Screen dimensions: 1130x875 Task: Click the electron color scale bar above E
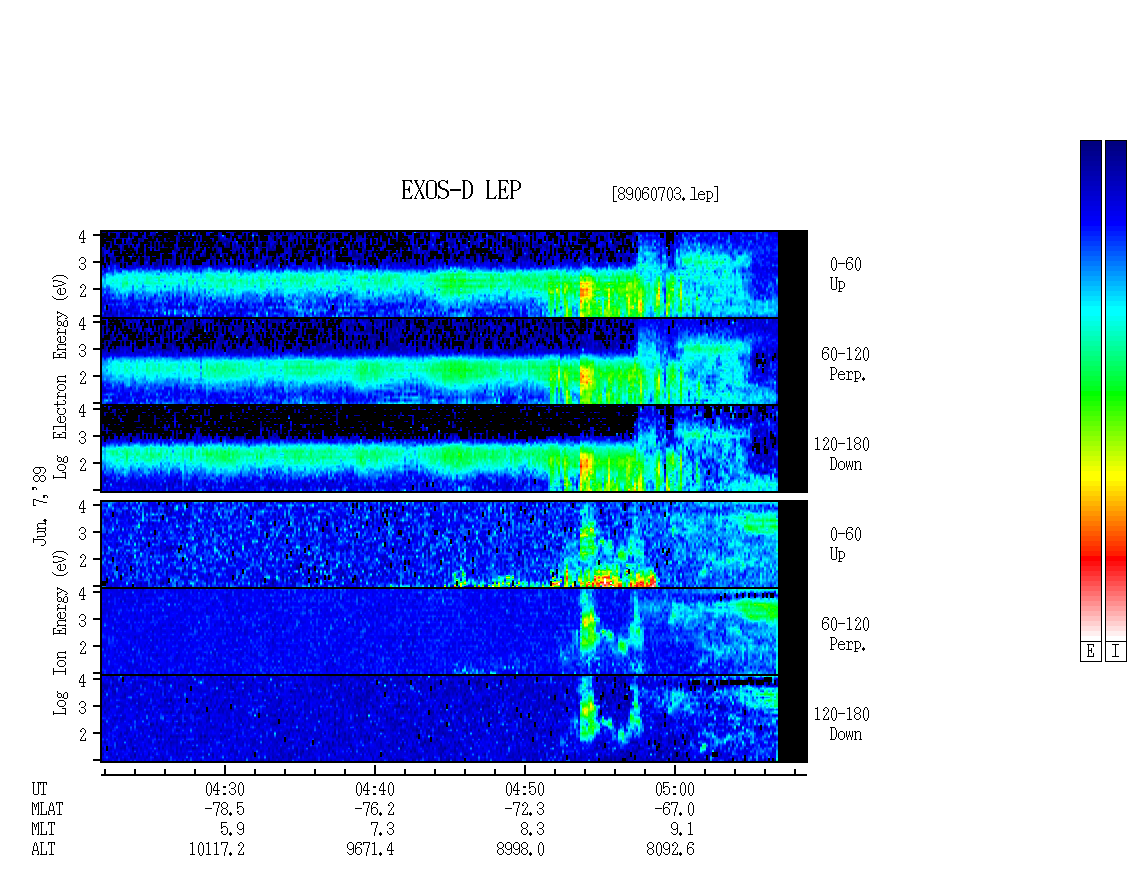click(x=1090, y=390)
